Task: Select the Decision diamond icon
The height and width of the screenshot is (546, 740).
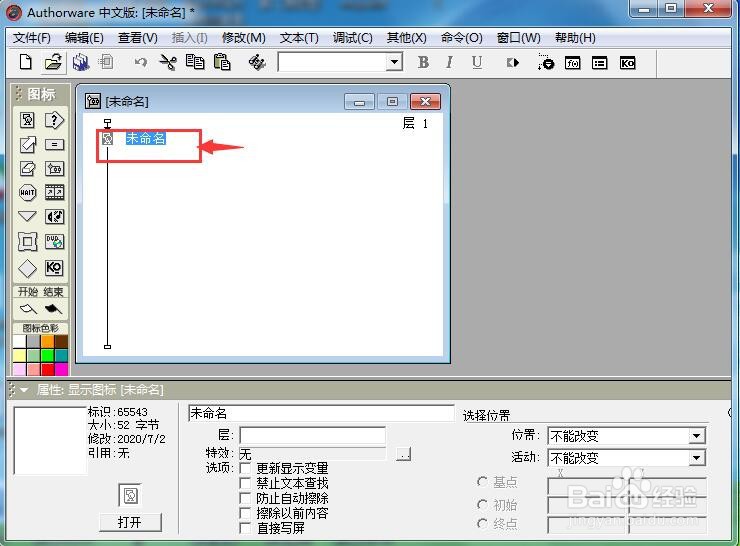Action: coord(27,268)
